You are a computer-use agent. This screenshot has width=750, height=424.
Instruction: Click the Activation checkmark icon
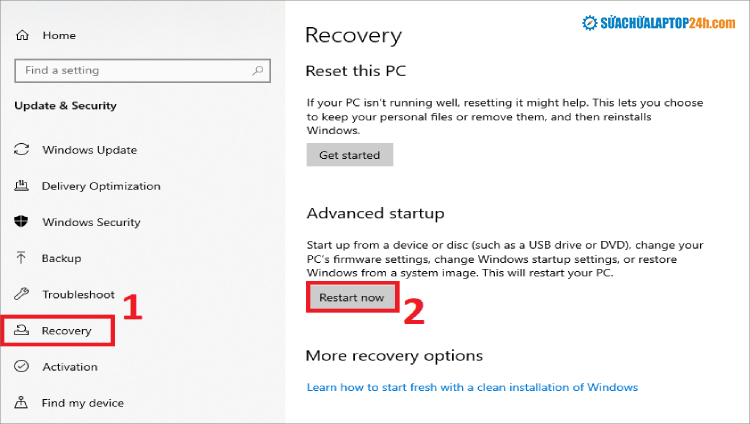(x=22, y=367)
